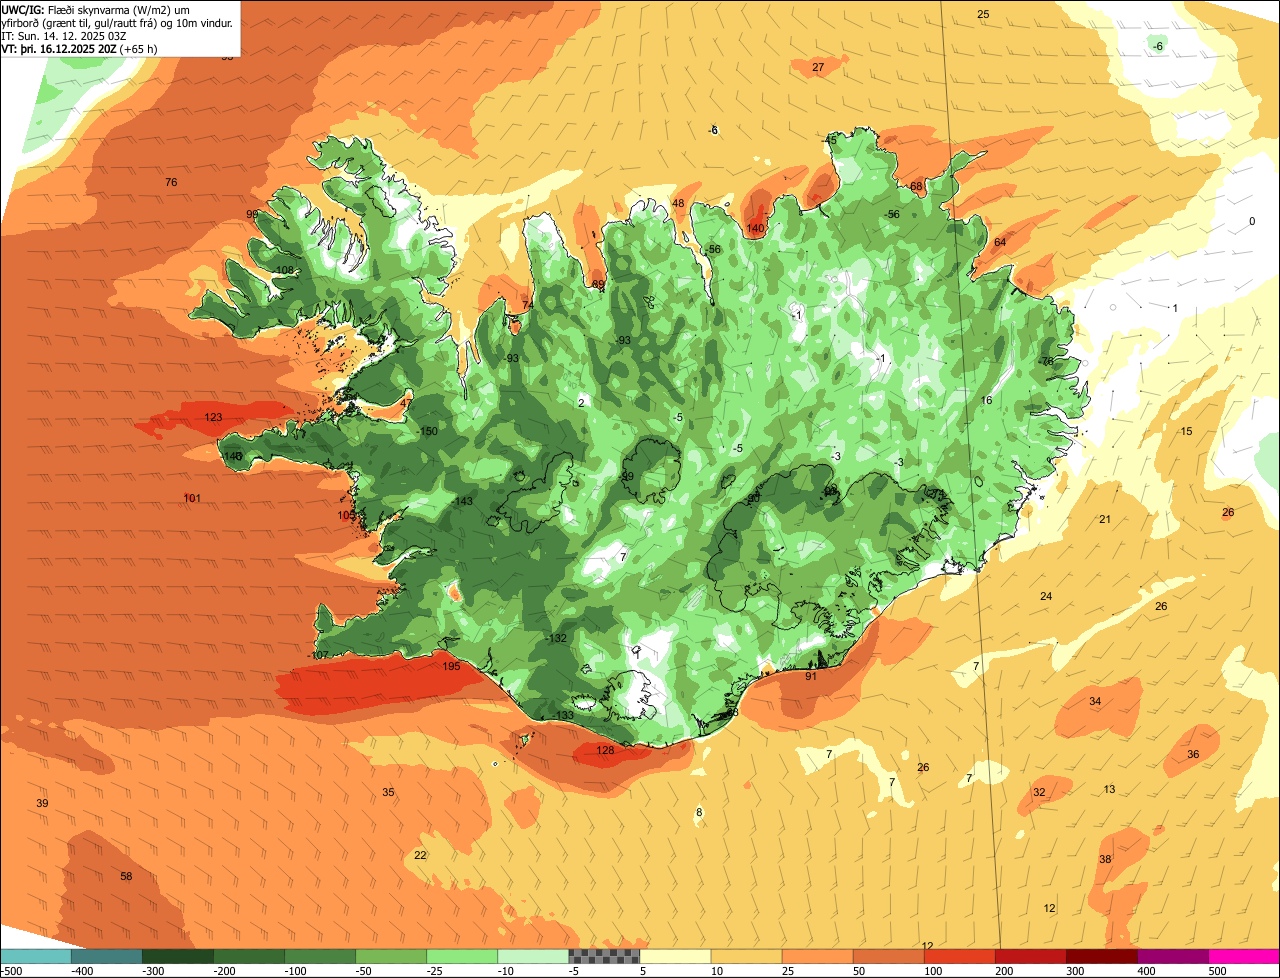Select the -50 to -25 medium green swatch
The image size is (1280, 978).
(x=391, y=956)
